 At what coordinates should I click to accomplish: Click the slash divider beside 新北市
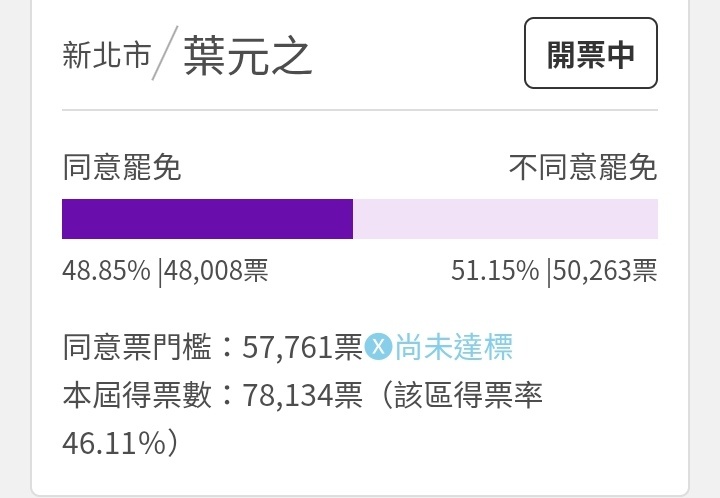[x=164, y=54]
